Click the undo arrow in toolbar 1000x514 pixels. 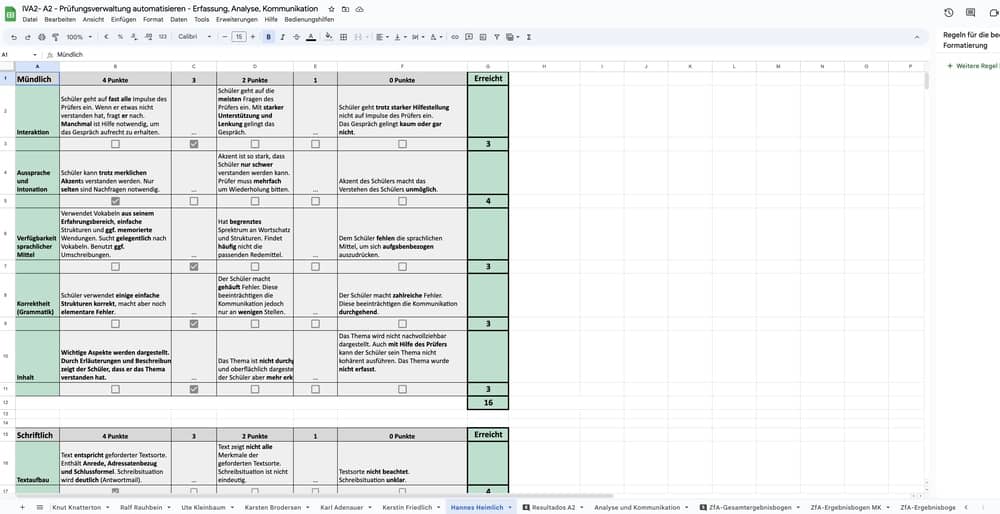point(14,37)
